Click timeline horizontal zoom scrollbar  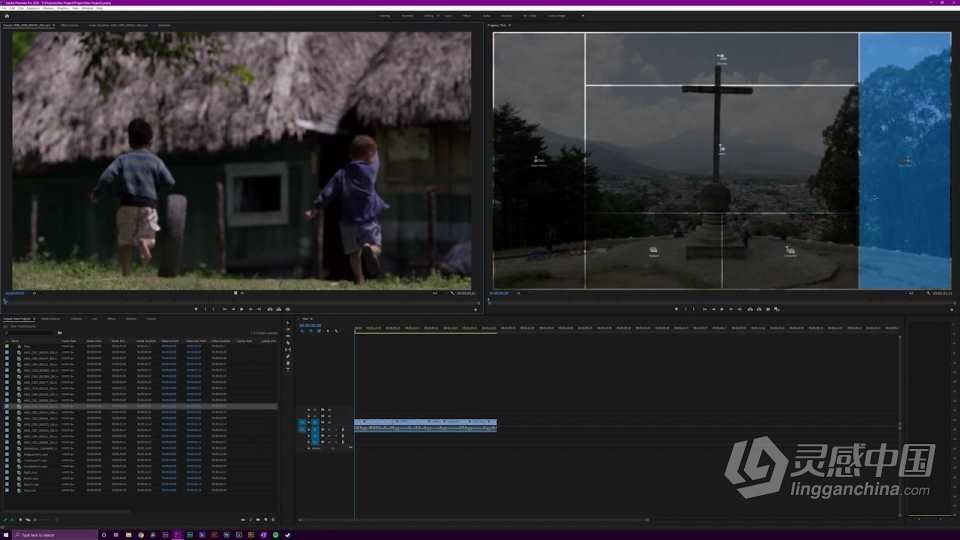[474, 520]
